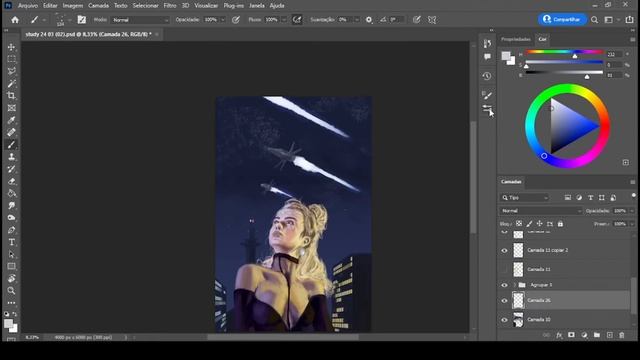Toggle lock position icon
This screenshot has height=360, width=640.
[x=540, y=224]
